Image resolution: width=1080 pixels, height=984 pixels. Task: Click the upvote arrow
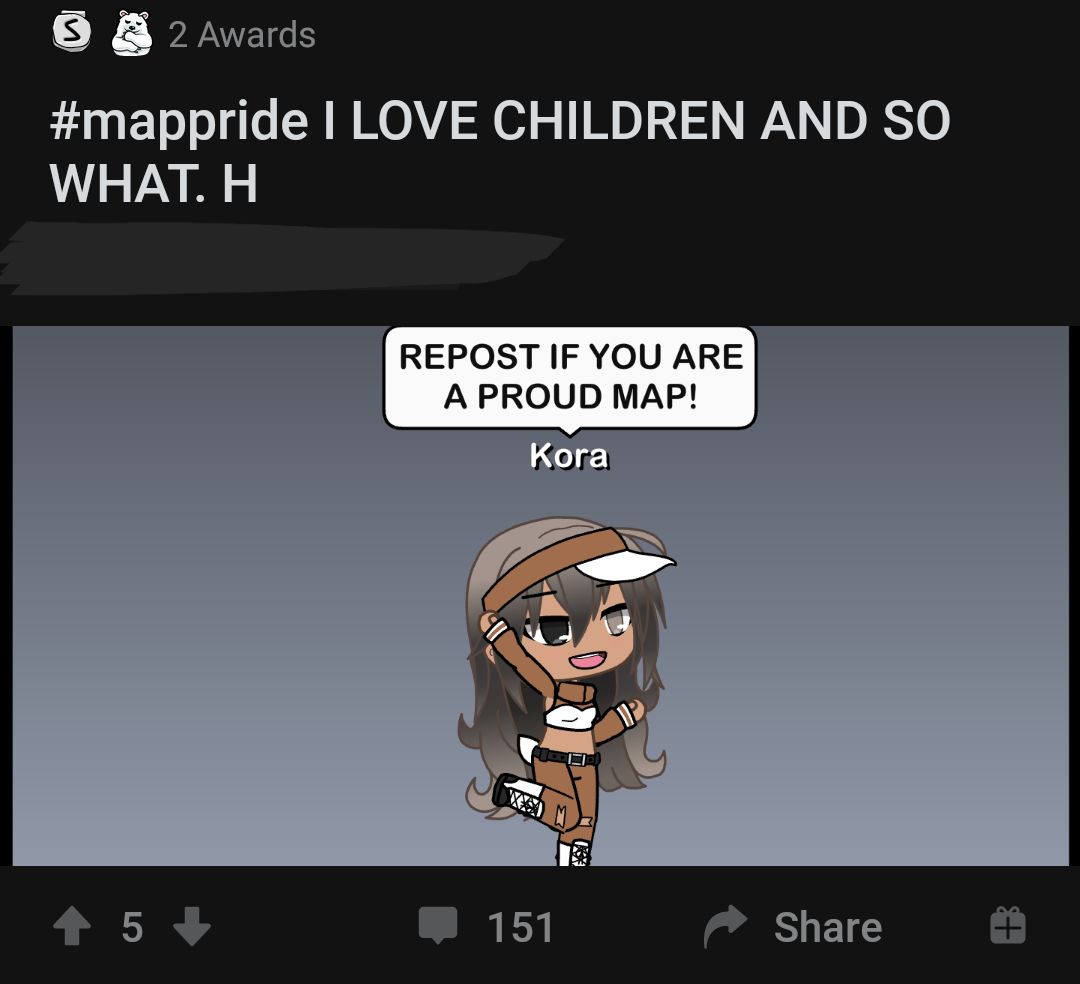pyautogui.click(x=72, y=925)
